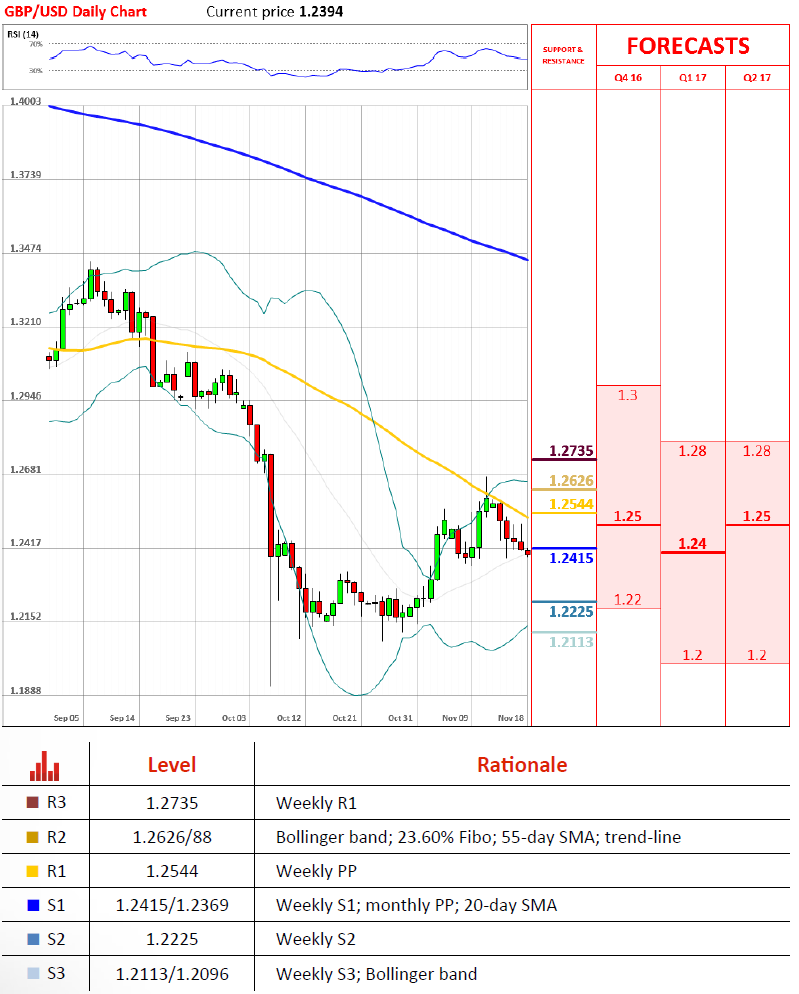This screenshot has width=799, height=994.
Task: Click the 1.3739 price axis label
Action: tap(25, 174)
